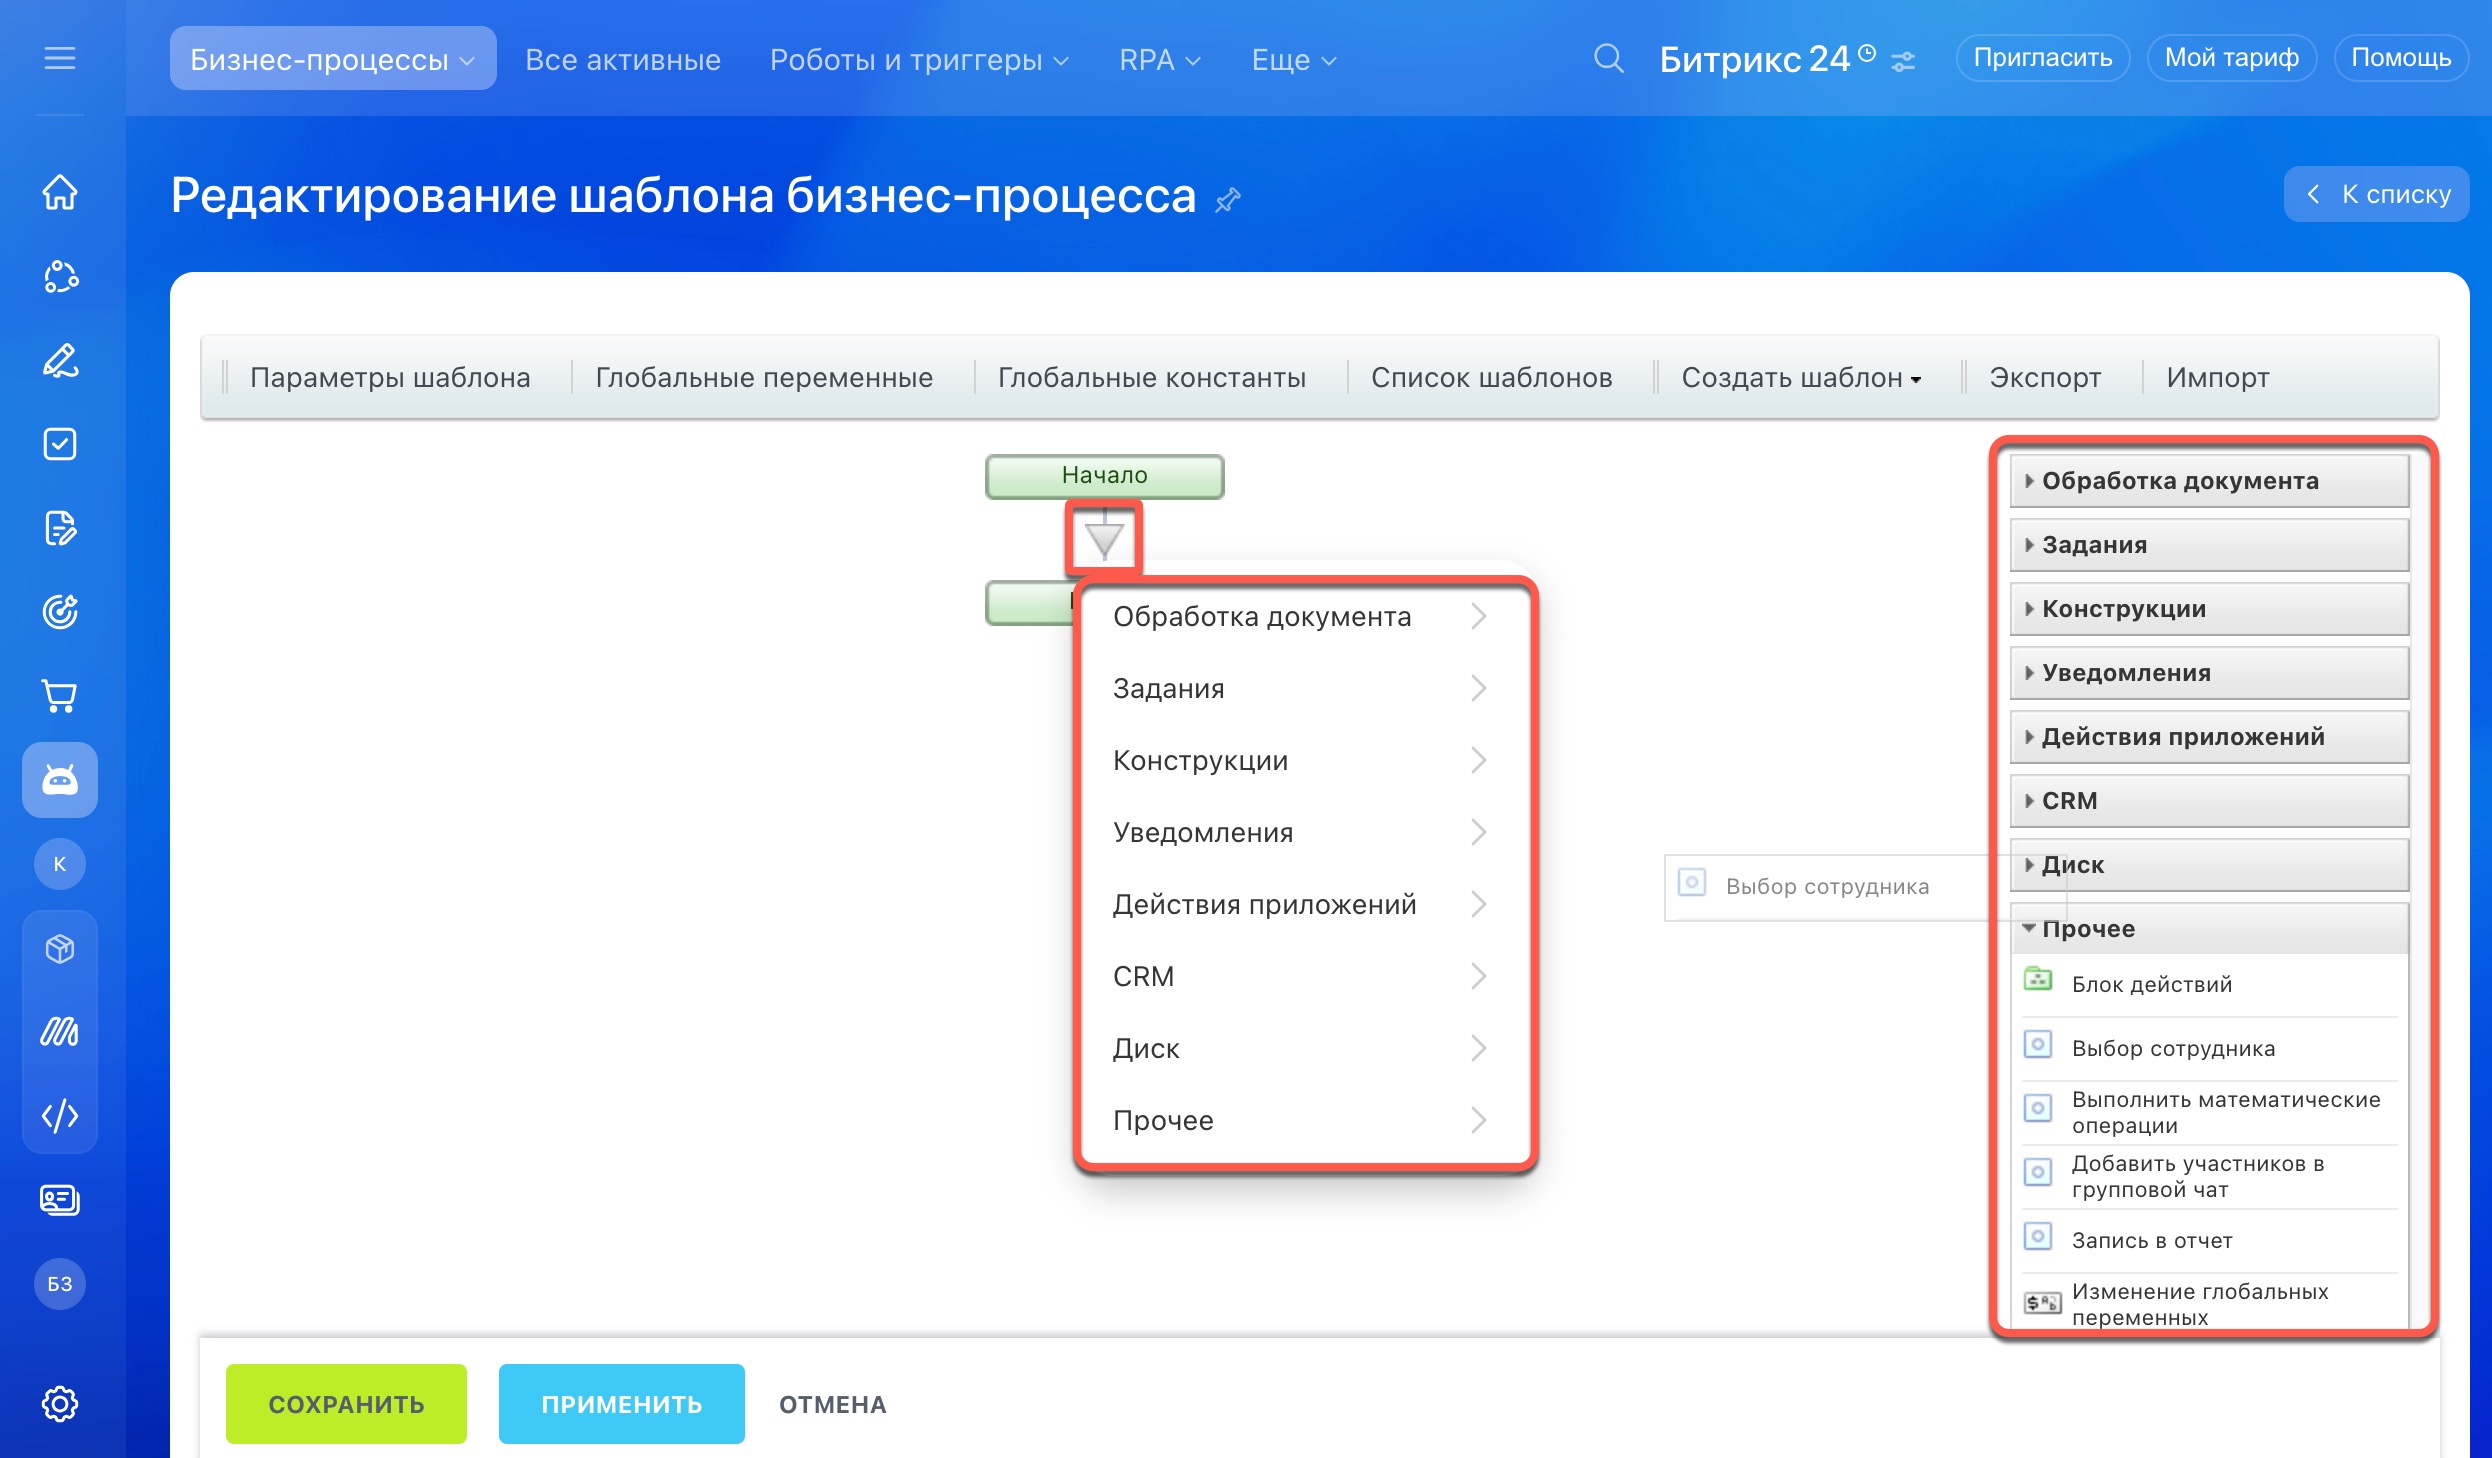Click the round K sidebar badge
This screenshot has height=1458, width=2492.
pyautogui.click(x=60, y=864)
